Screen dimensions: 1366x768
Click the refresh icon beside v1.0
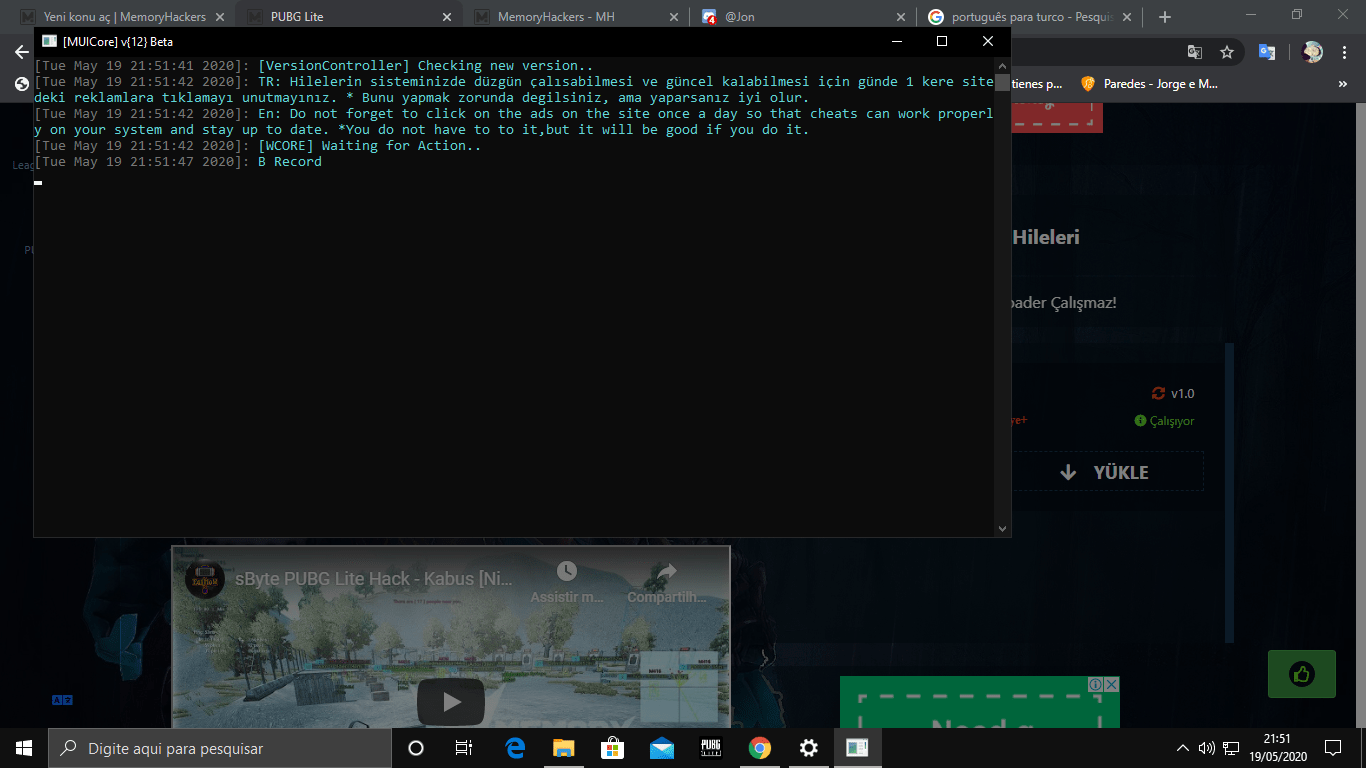[1158, 394]
